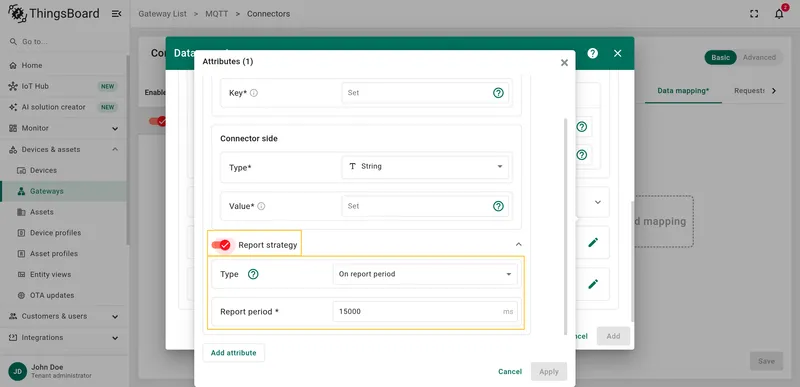Click the Integrations icon in sidebar

click(13, 338)
